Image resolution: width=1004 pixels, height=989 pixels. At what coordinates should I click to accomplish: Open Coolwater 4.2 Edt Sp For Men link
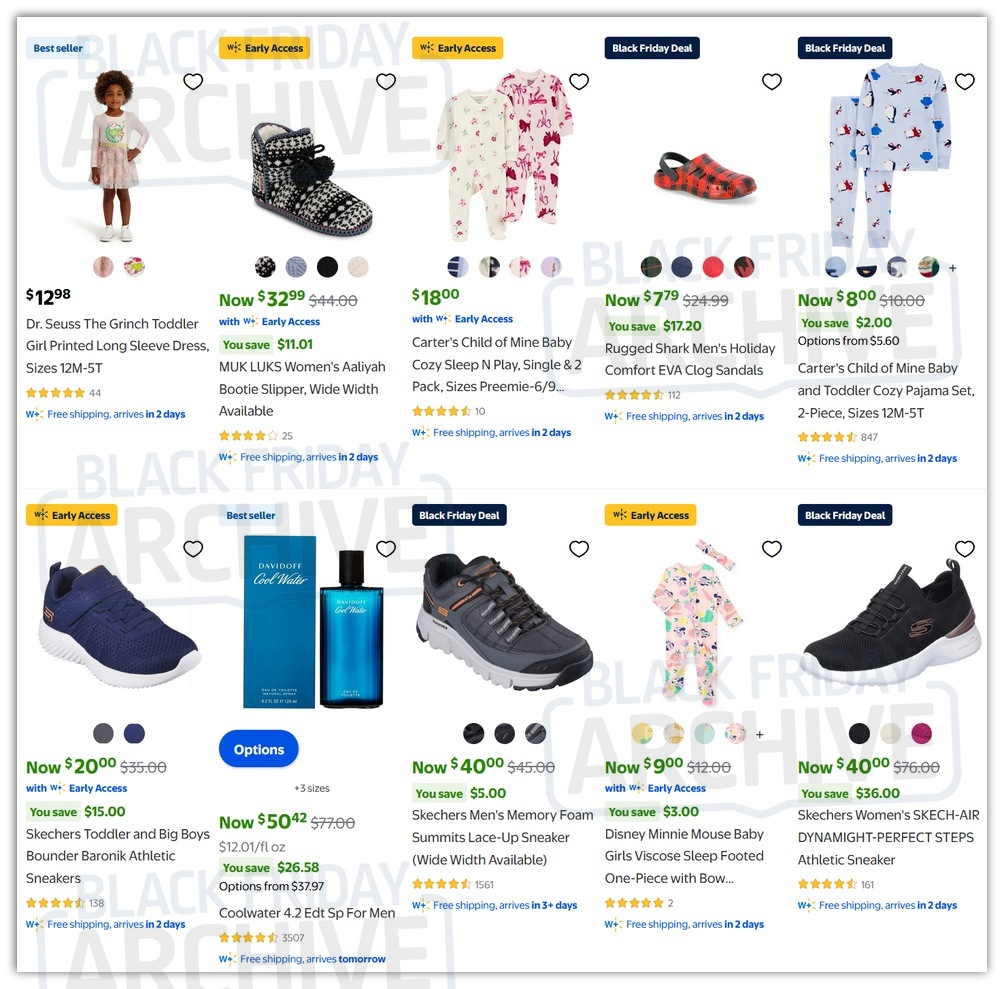(307, 913)
